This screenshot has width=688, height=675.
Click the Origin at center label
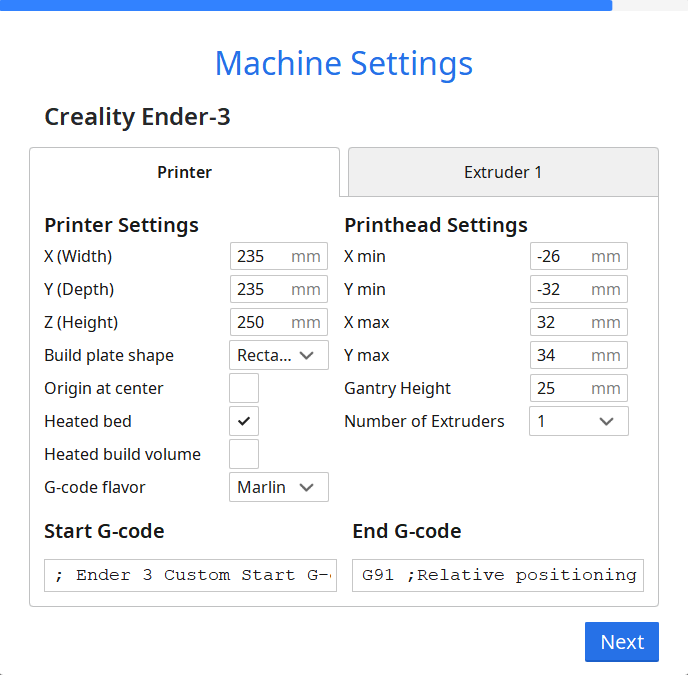point(104,389)
